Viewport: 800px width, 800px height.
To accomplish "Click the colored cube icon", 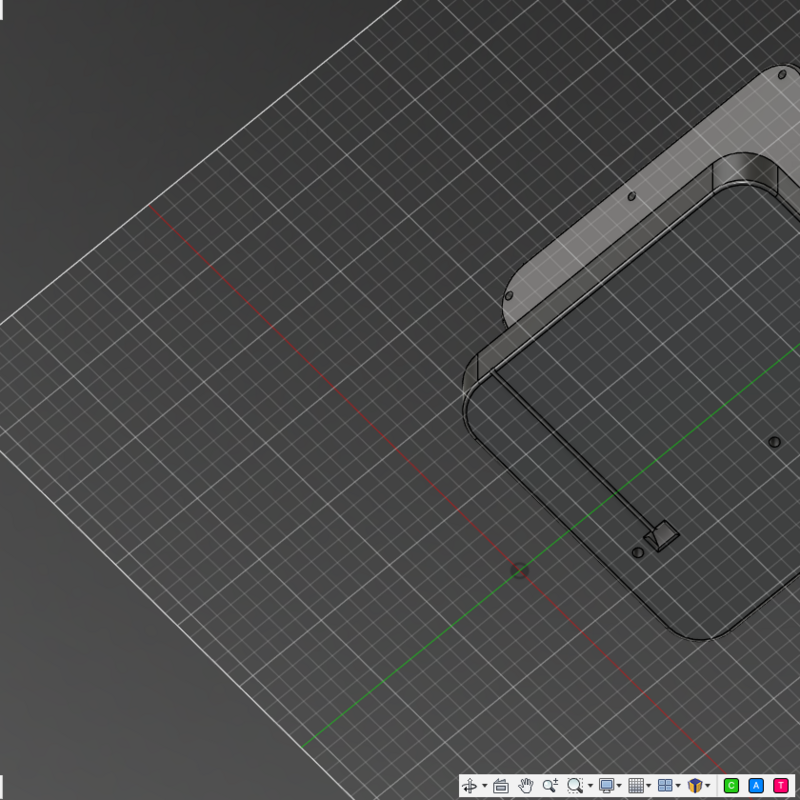I will click(695, 786).
